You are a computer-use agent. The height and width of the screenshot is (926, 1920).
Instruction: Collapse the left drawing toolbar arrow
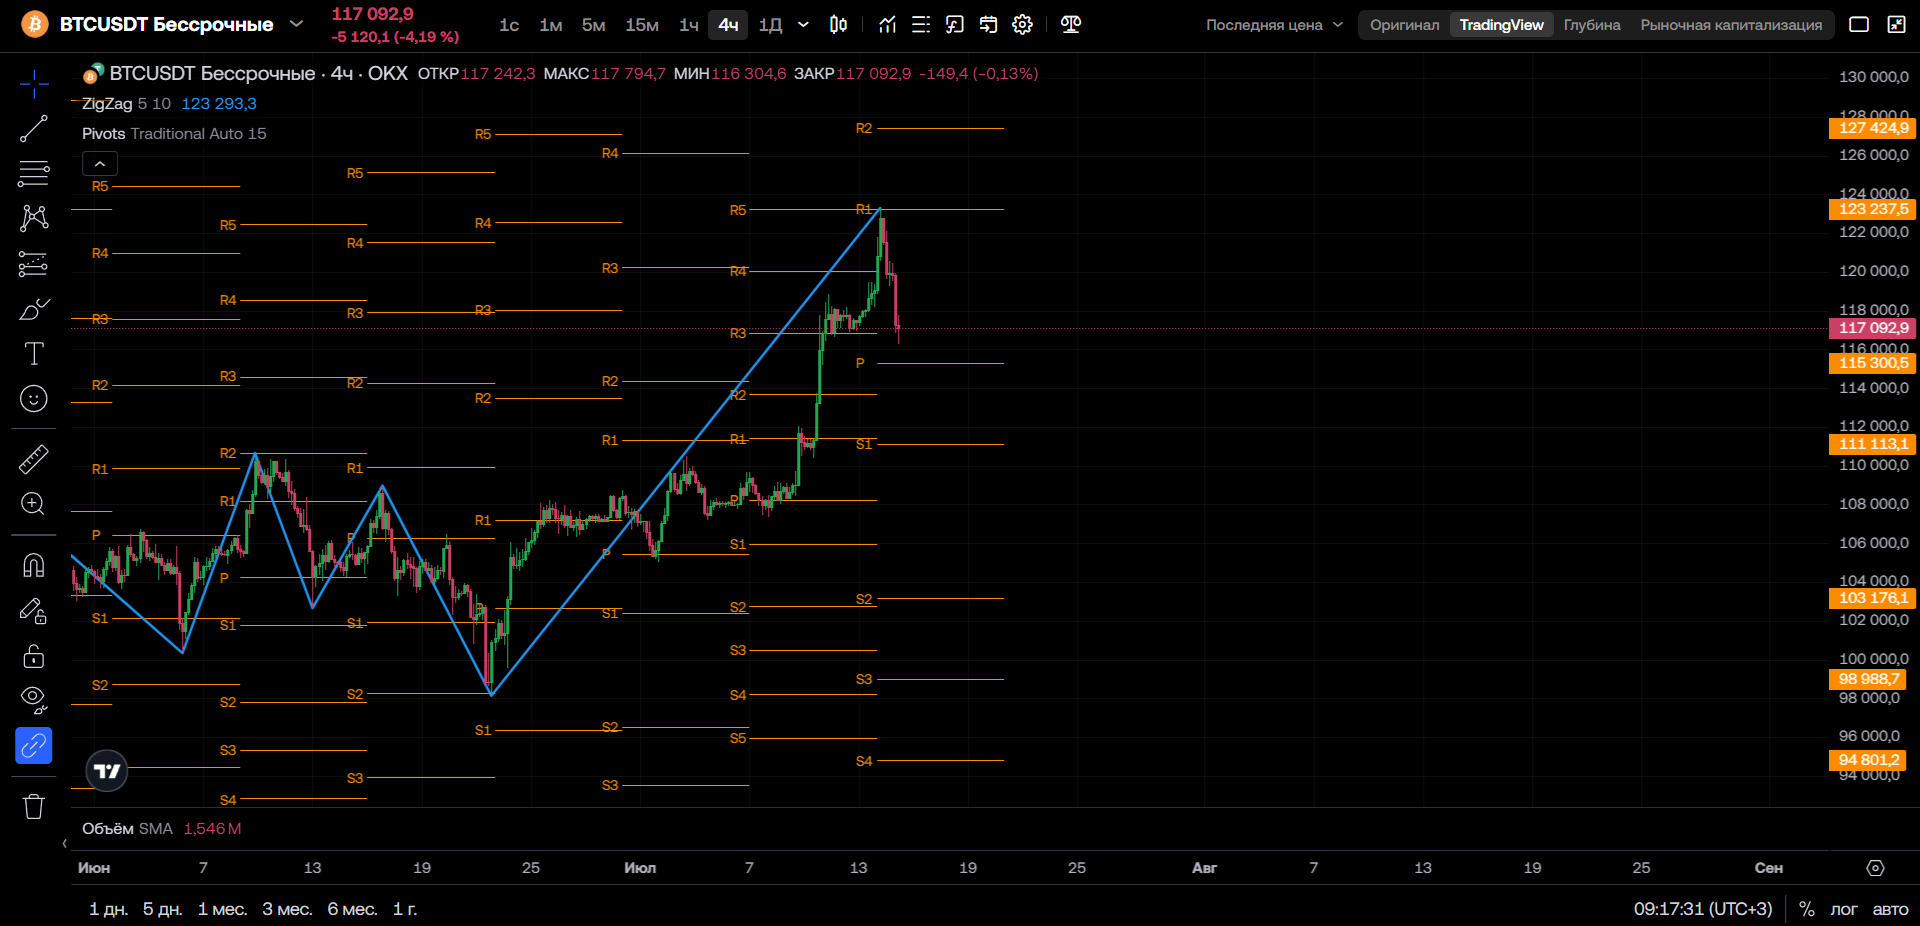[x=65, y=844]
